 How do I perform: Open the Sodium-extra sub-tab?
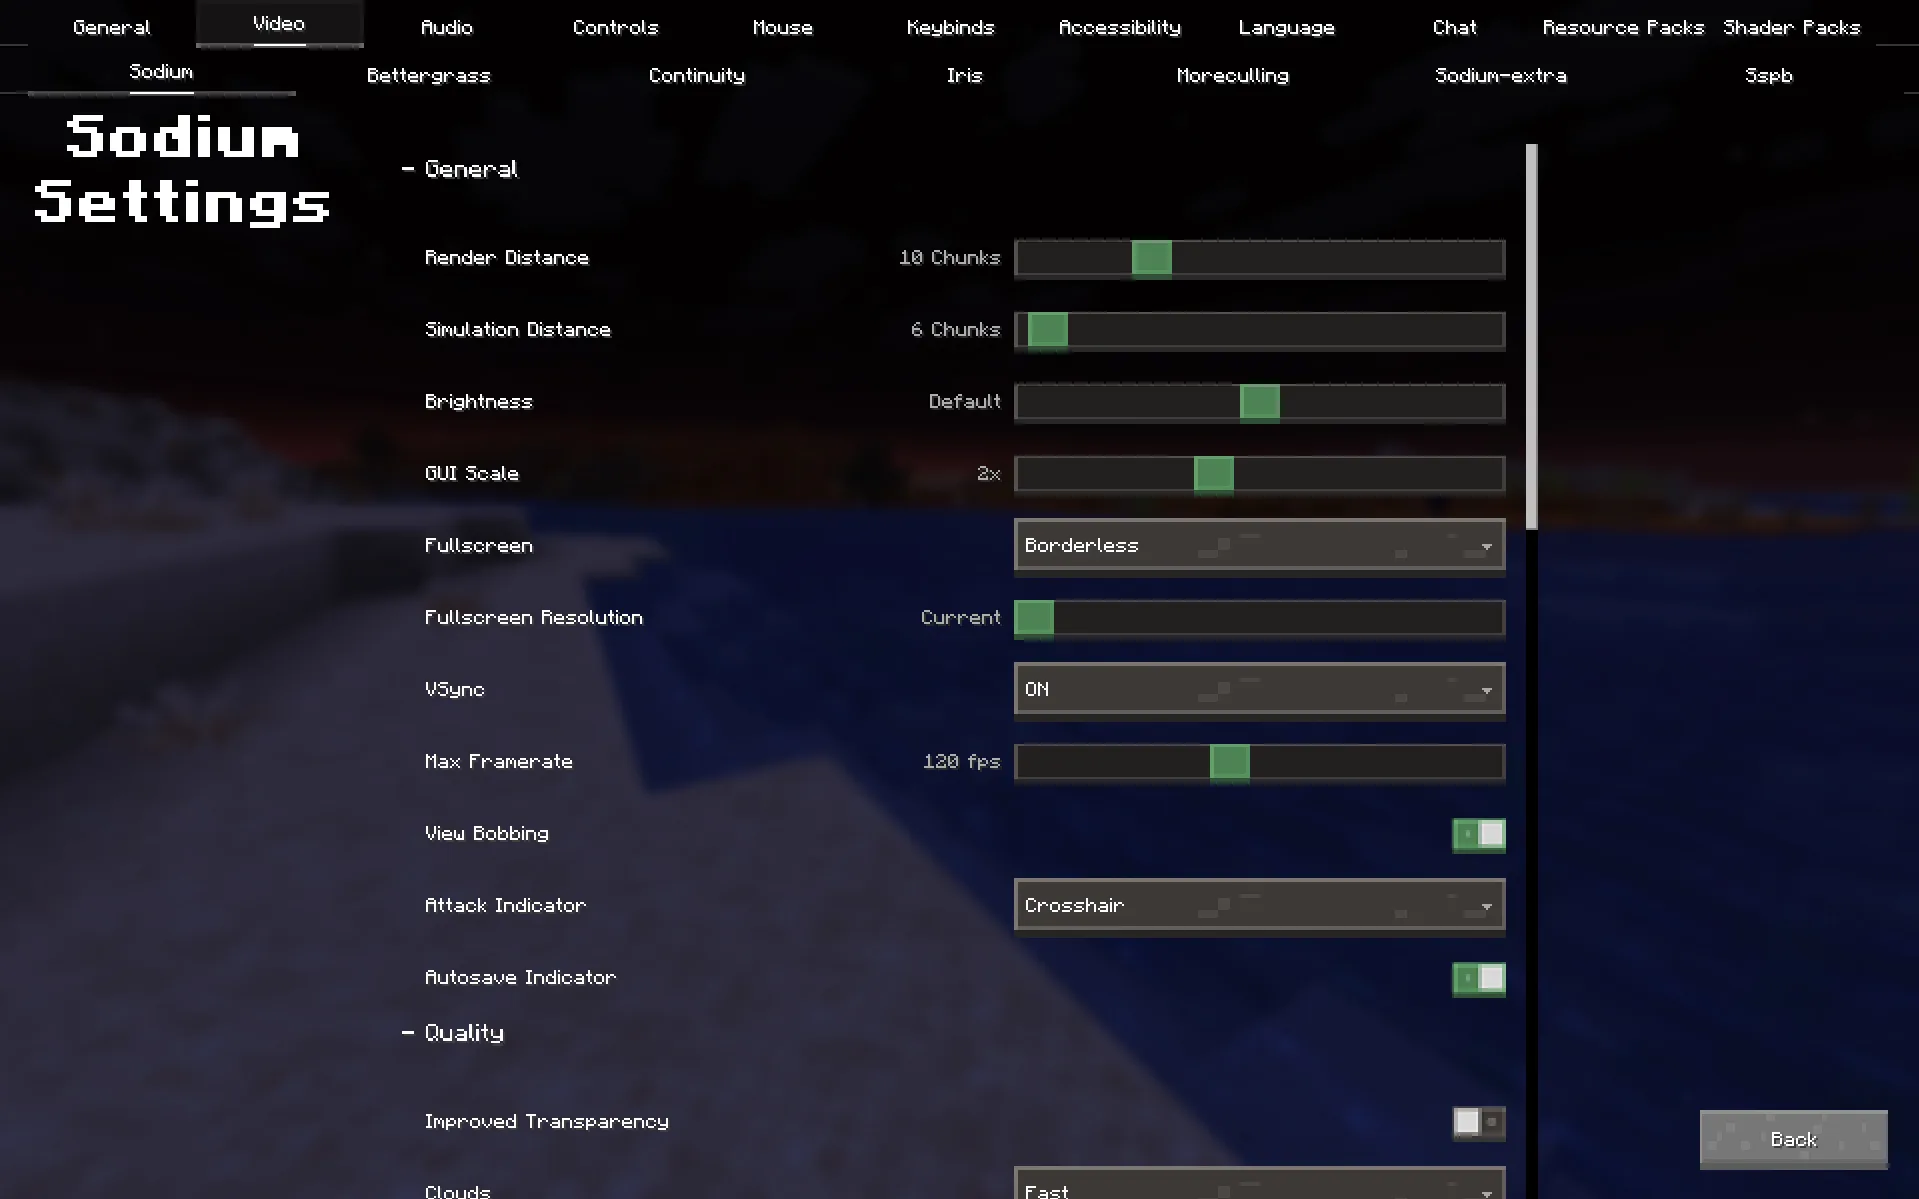coord(1500,75)
